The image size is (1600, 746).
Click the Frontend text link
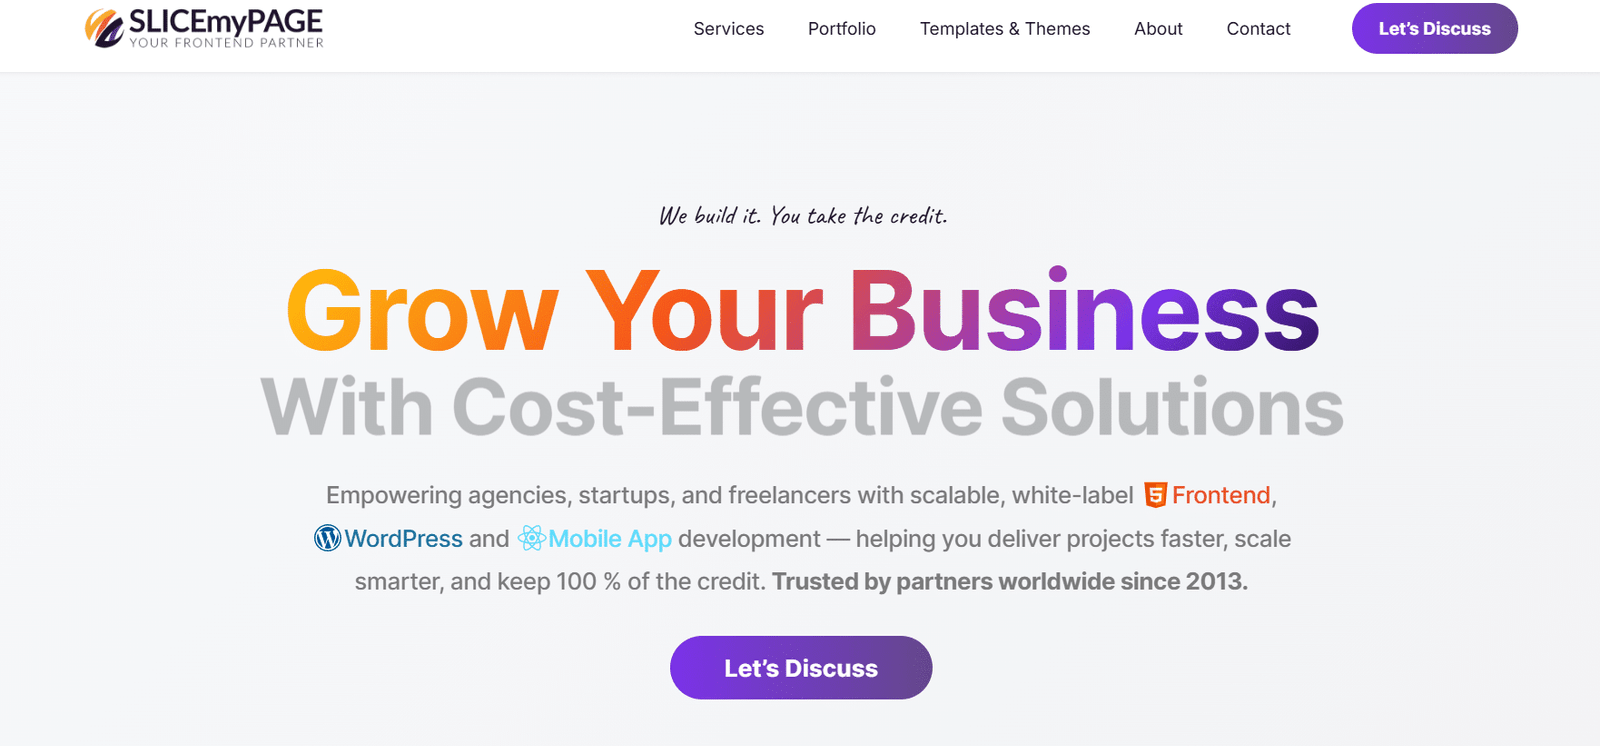1220,494
